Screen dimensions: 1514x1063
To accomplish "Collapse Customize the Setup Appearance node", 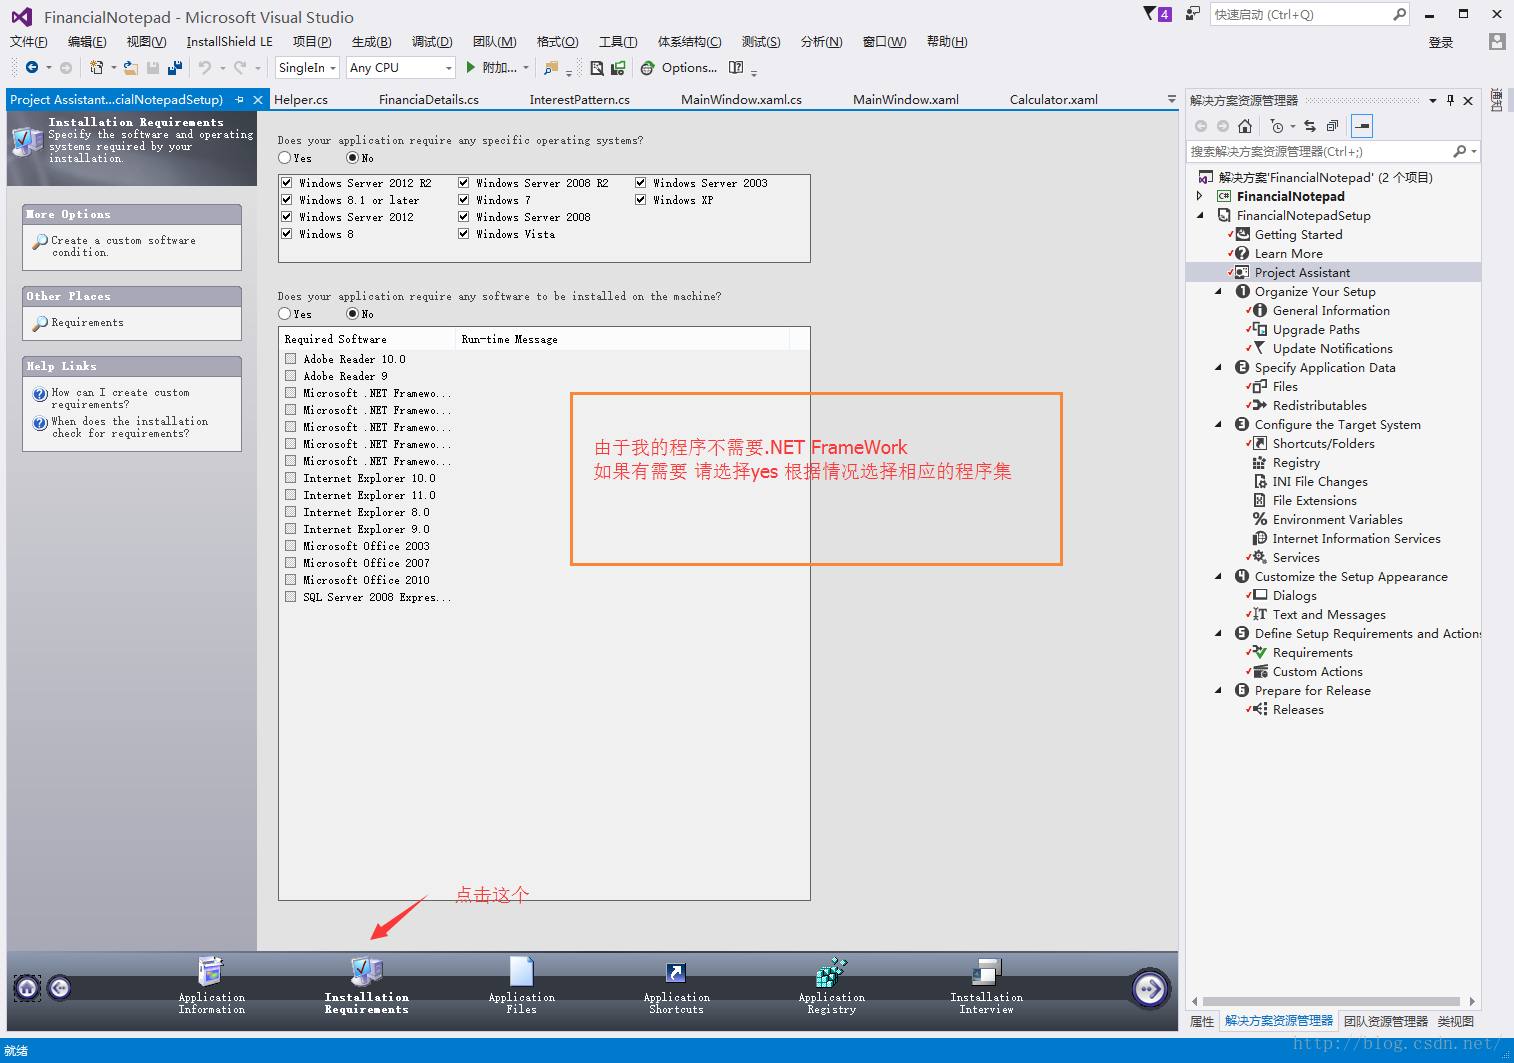I will click(1218, 576).
